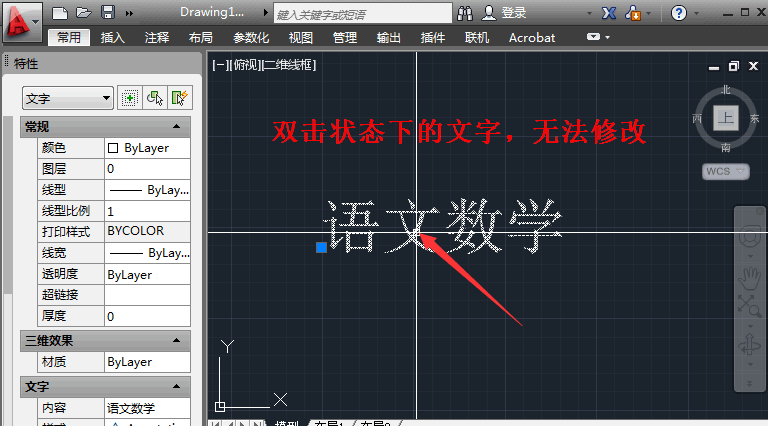This screenshot has width=768, height=426.
Task: Switch to 参数化 ribbon tab
Action: [x=251, y=38]
